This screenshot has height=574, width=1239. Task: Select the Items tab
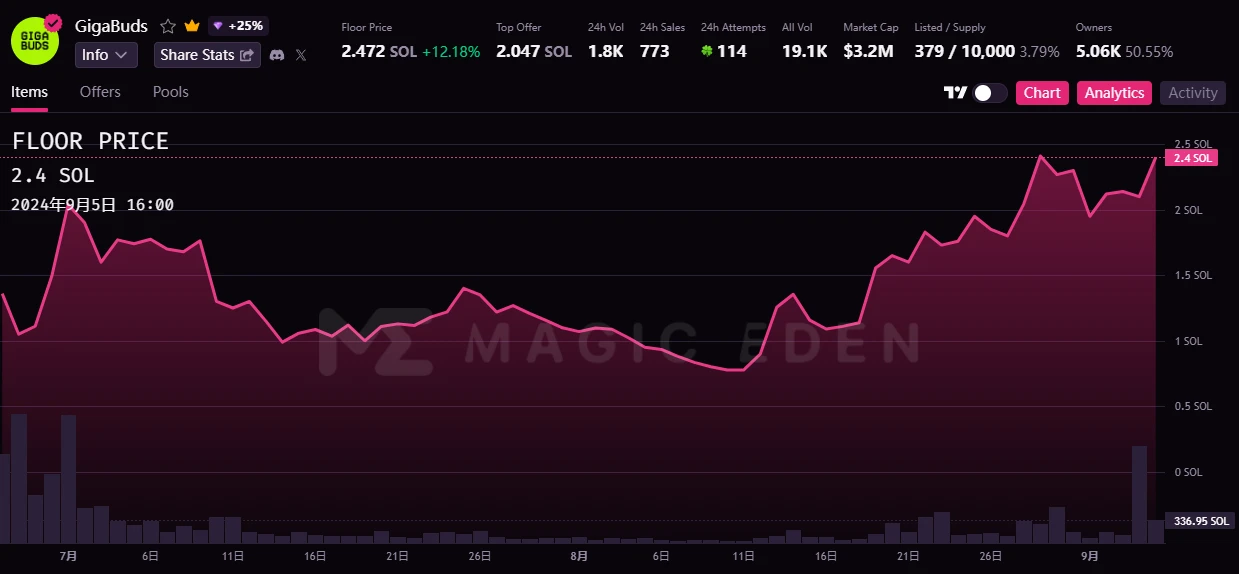pos(29,92)
